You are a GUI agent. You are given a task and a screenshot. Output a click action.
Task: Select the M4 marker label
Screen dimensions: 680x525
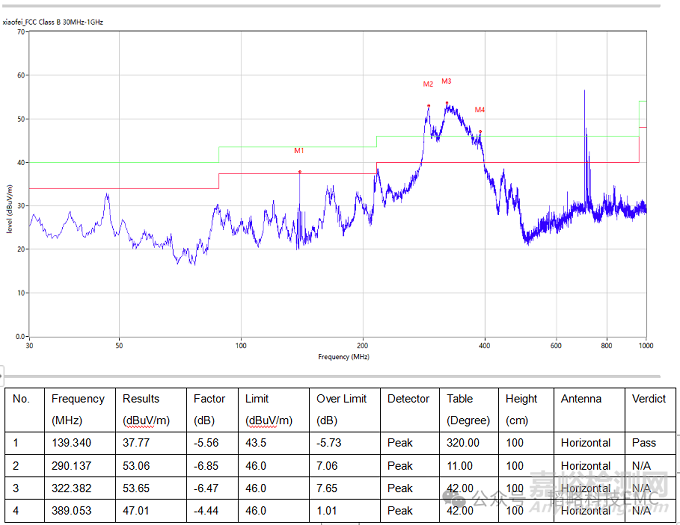pyautogui.click(x=480, y=109)
